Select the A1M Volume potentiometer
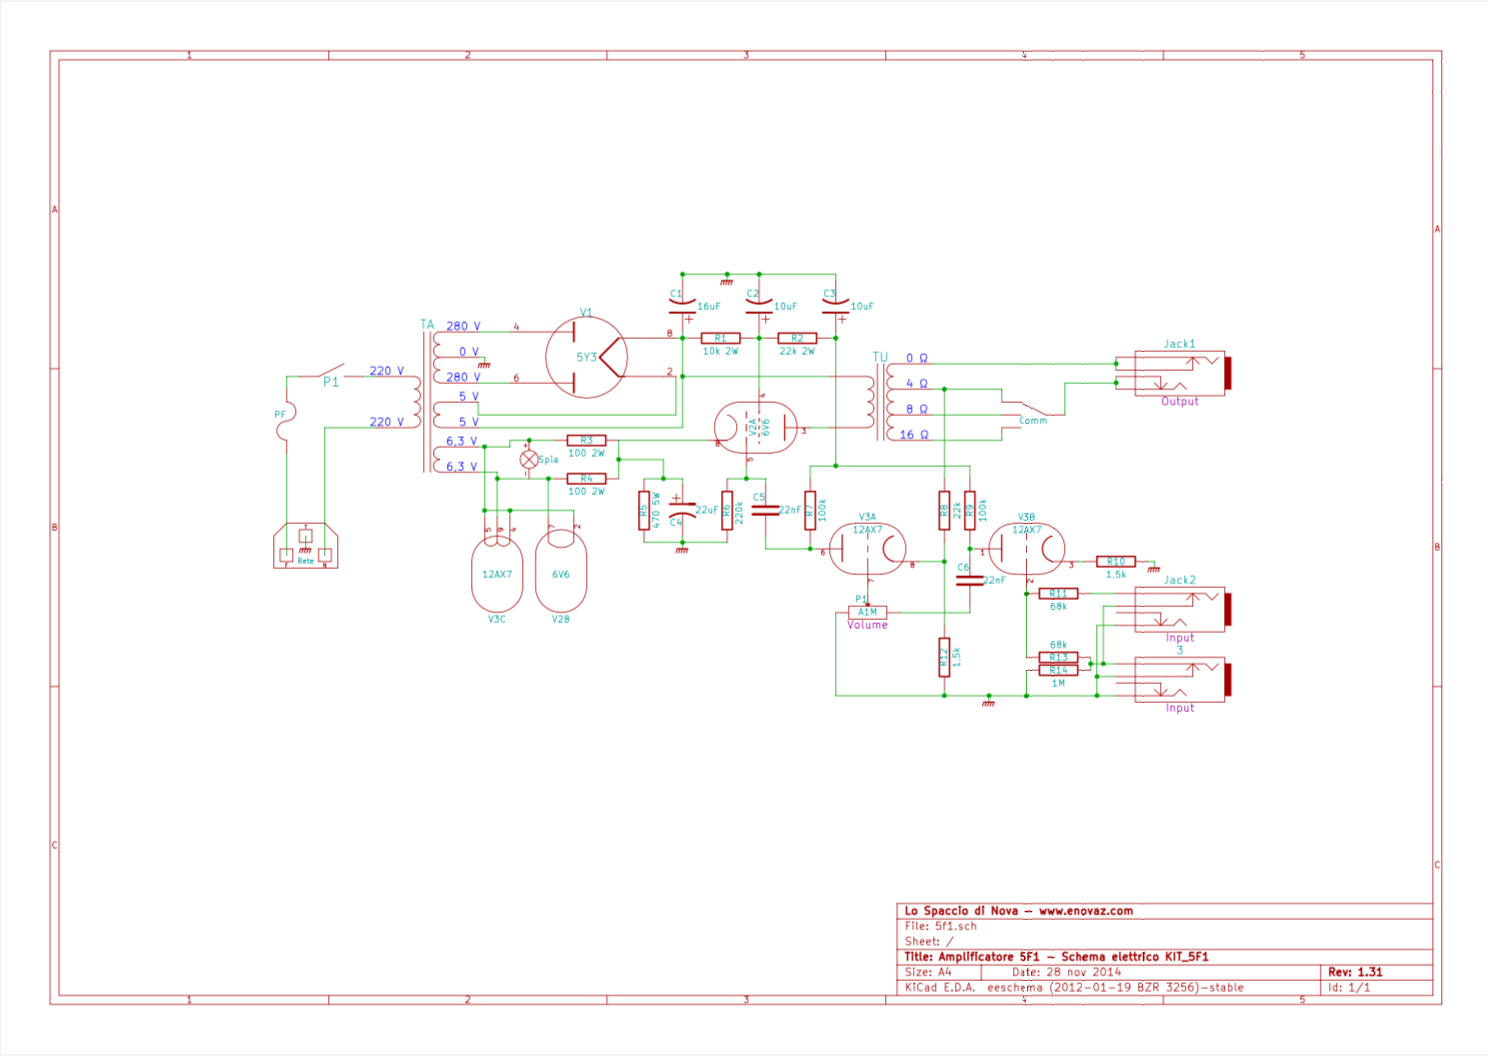 [867, 612]
